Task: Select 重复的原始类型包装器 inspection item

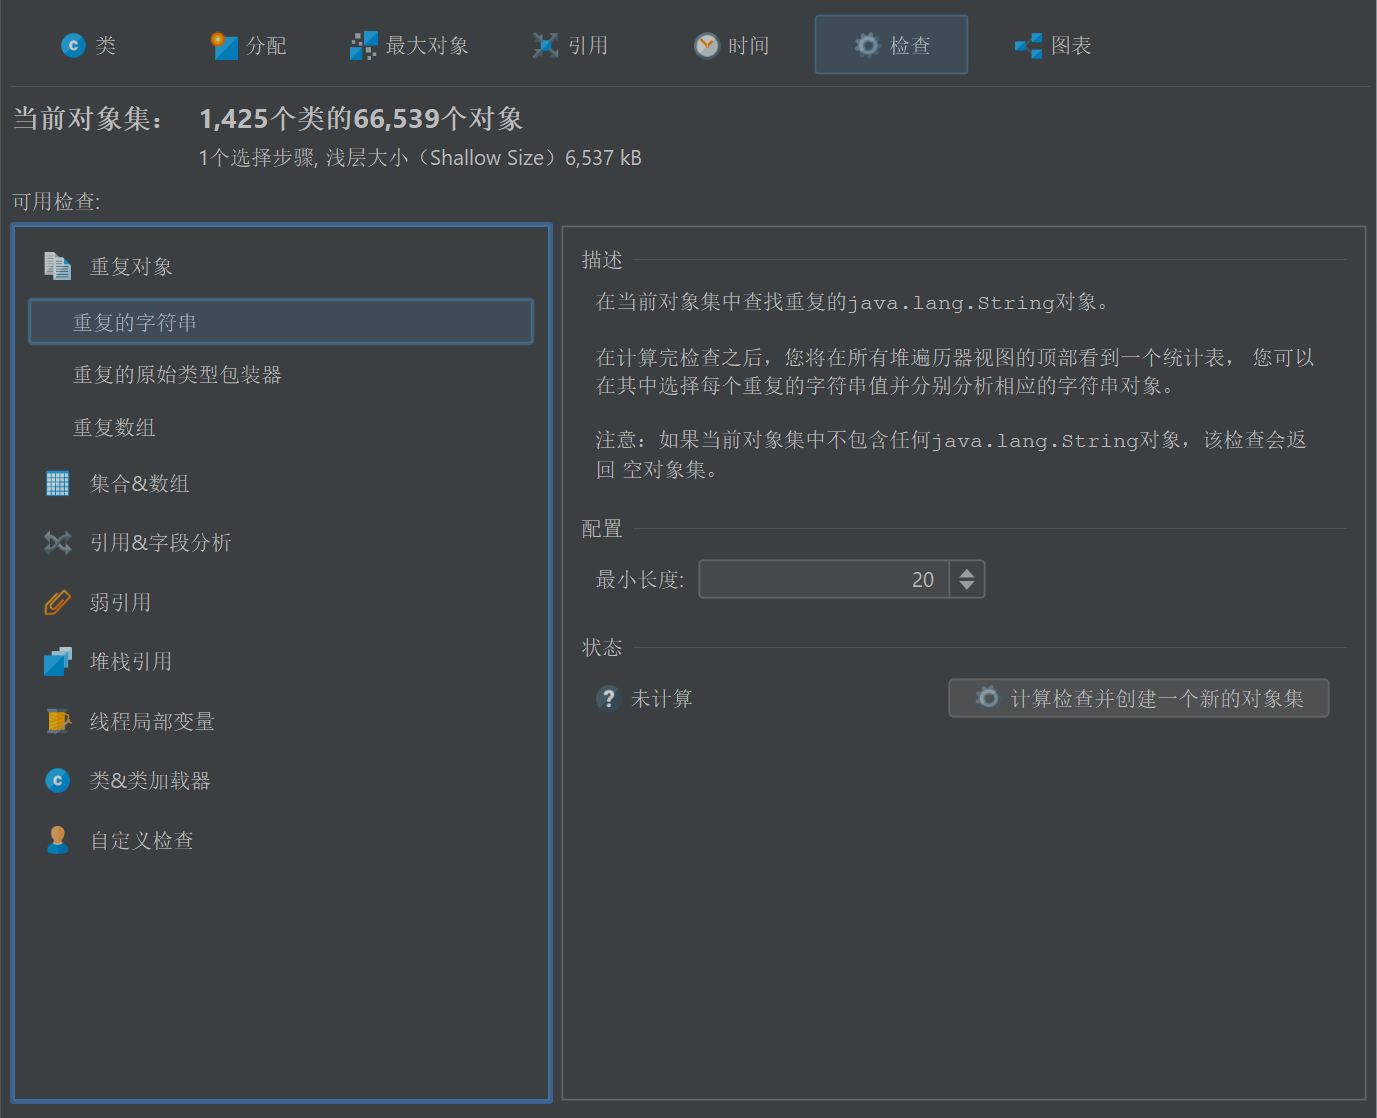Action: click(177, 375)
